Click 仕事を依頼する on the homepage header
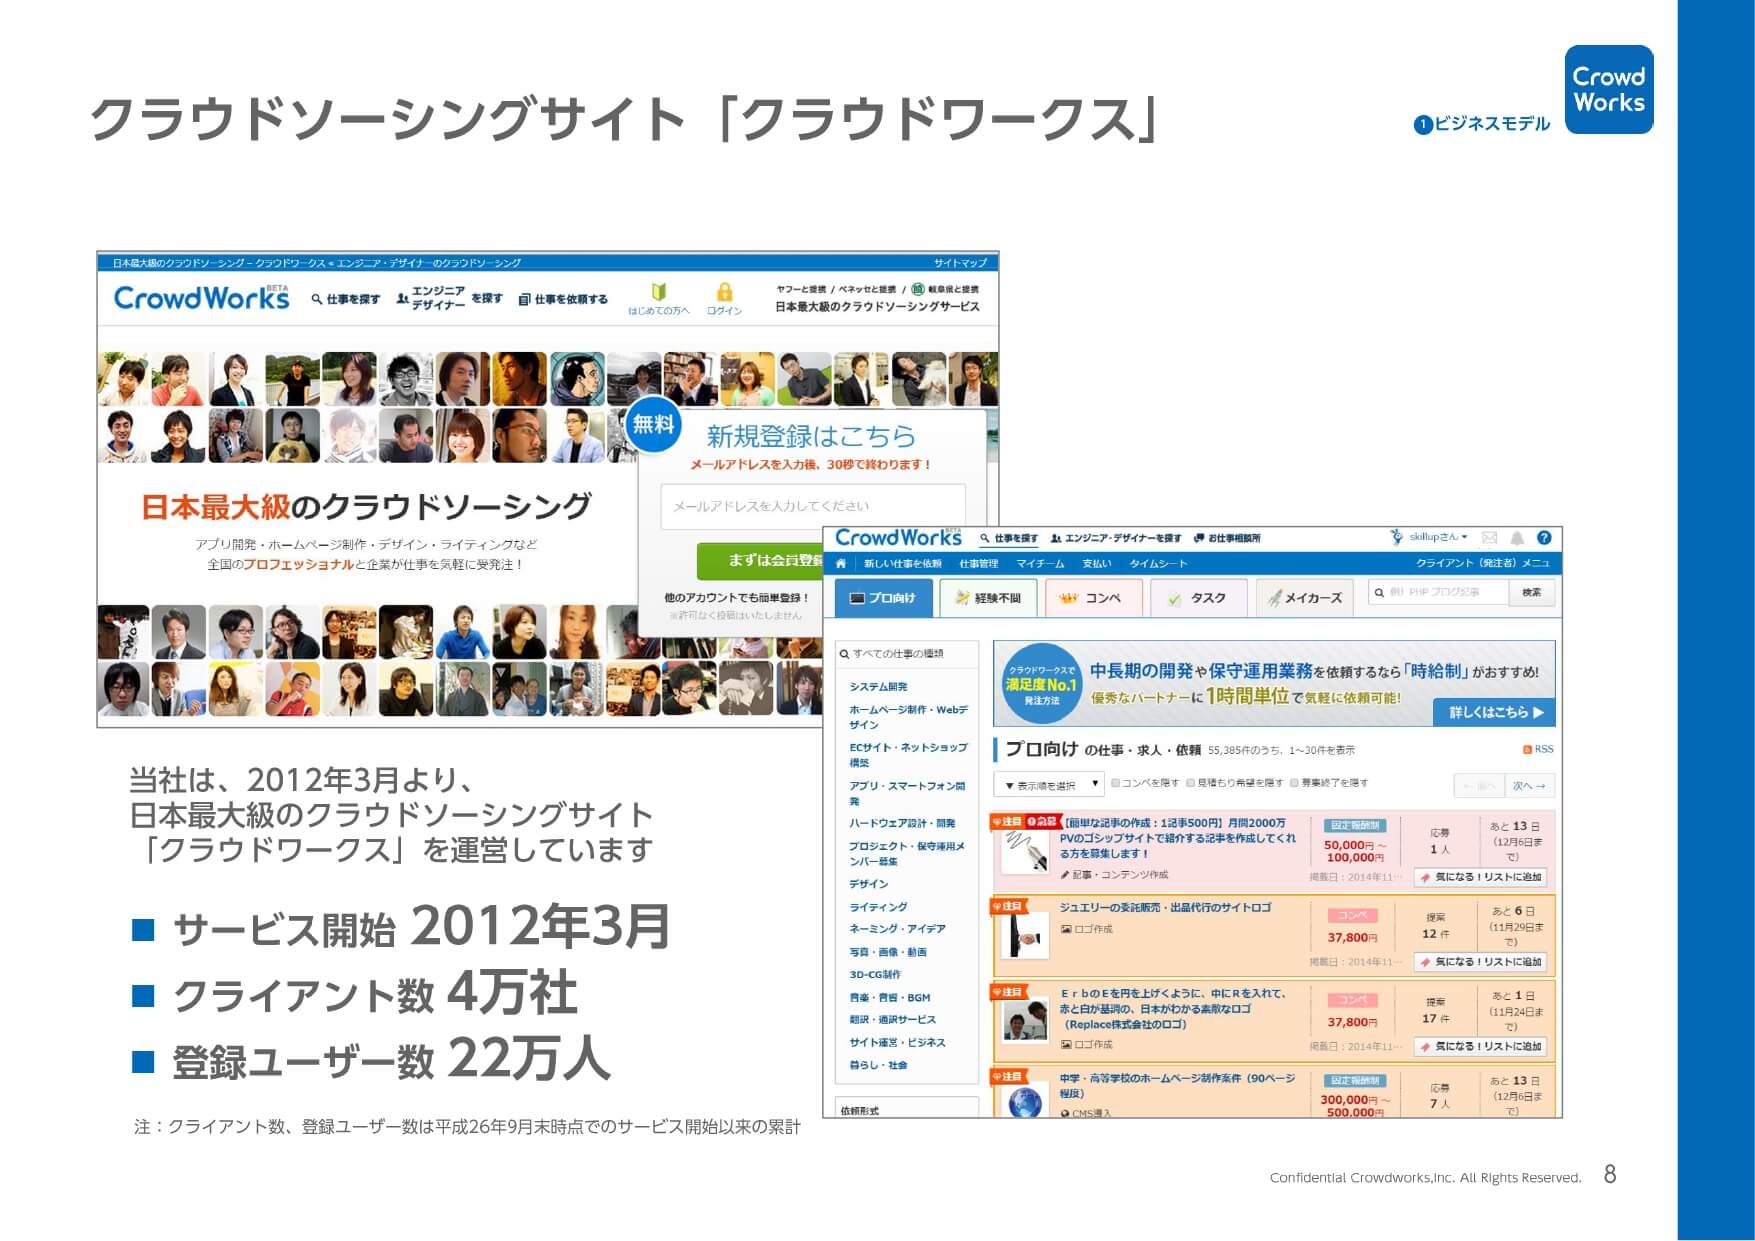This screenshot has width=1755, height=1241. (563, 299)
